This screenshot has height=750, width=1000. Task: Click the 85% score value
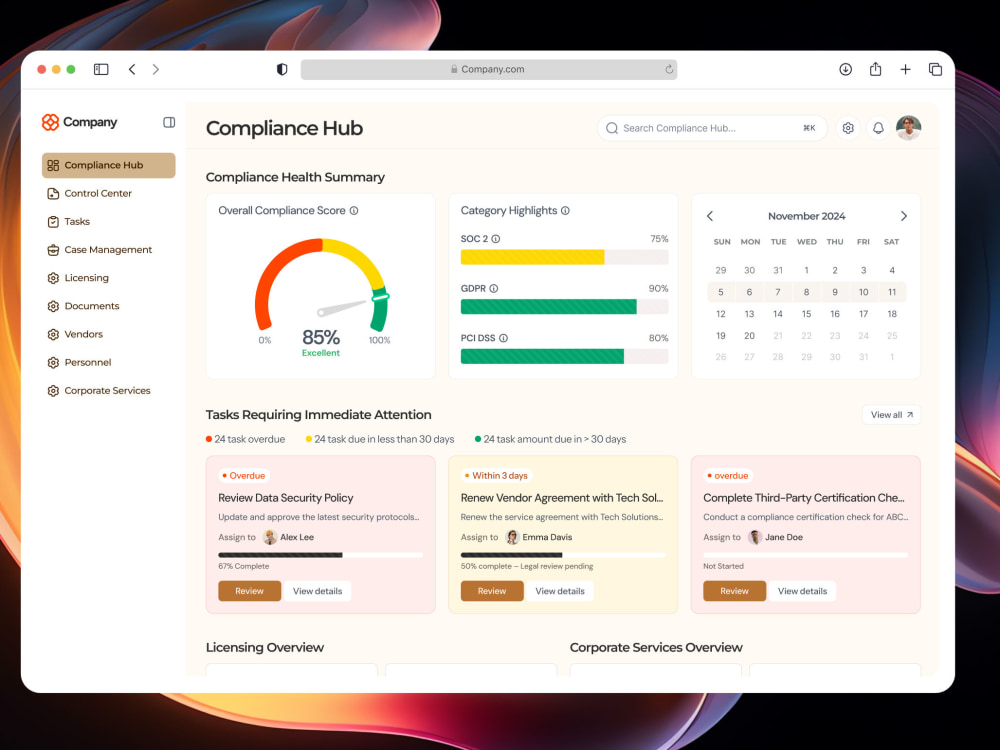coord(321,337)
